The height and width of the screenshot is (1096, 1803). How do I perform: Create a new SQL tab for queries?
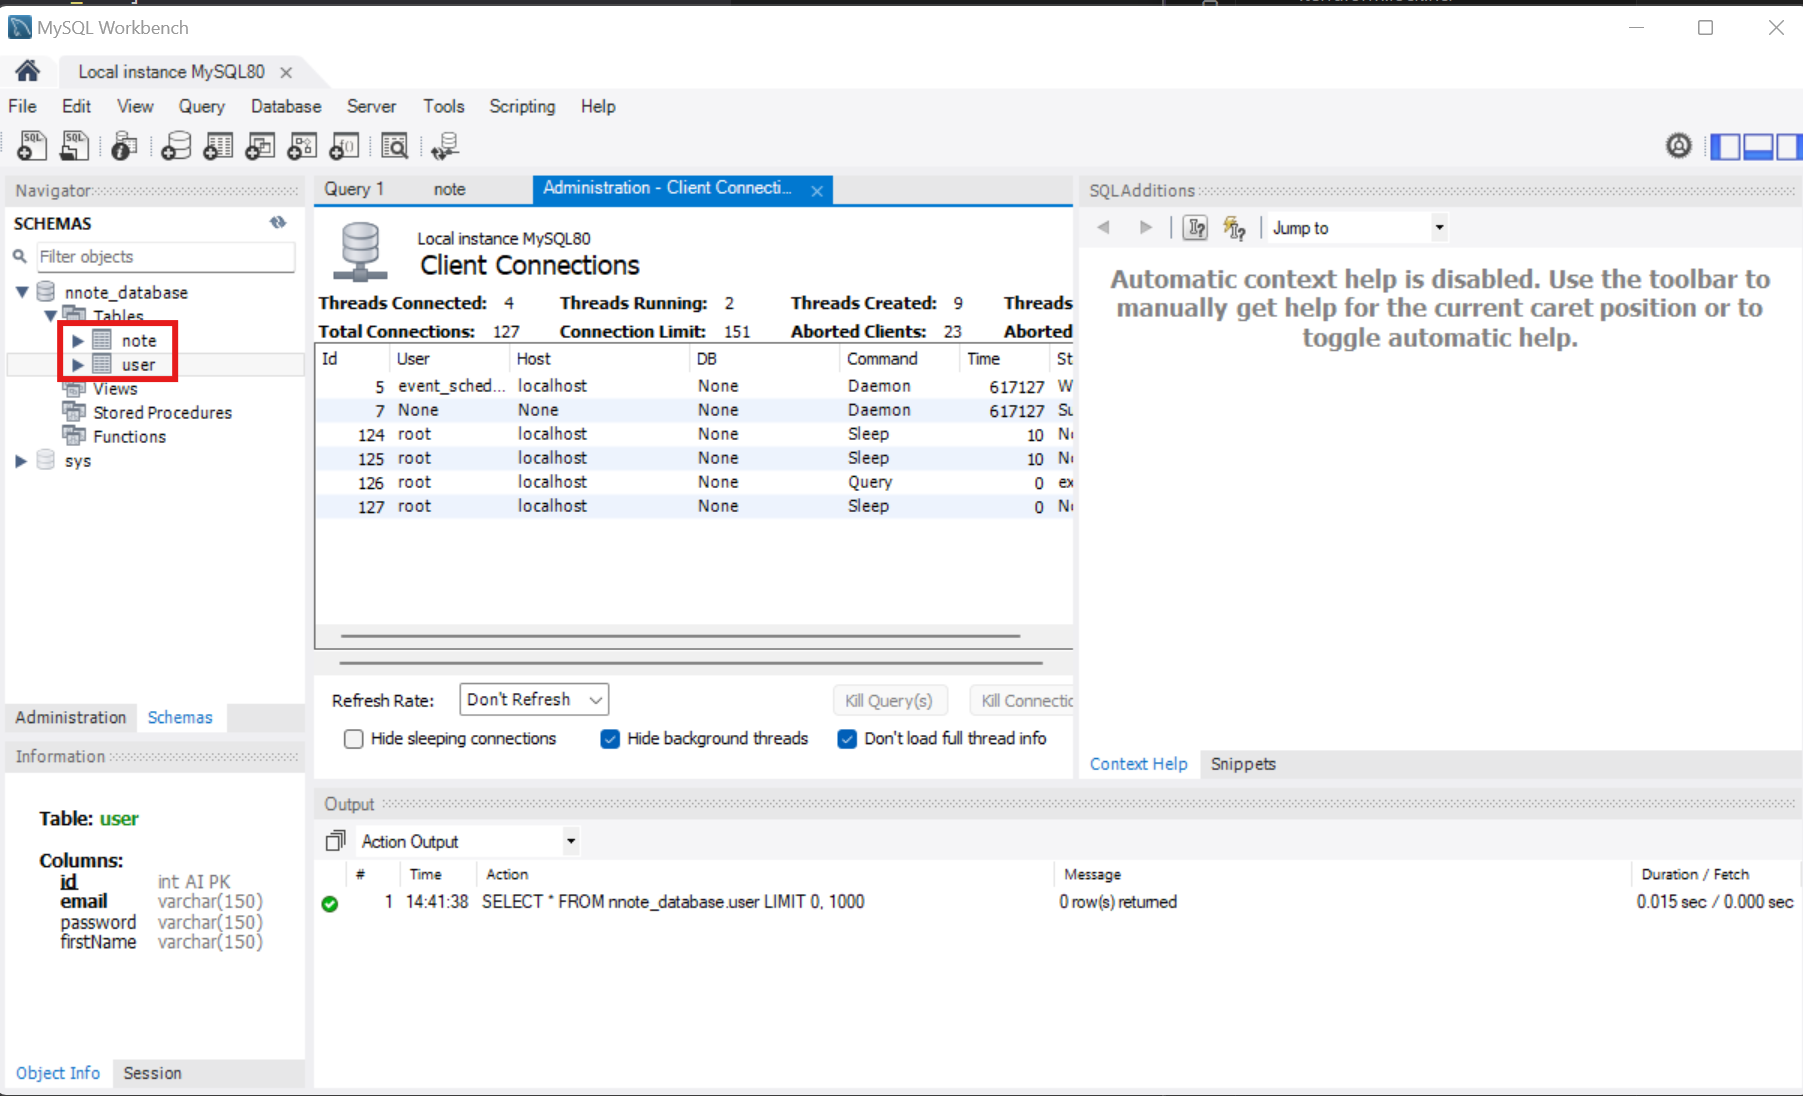coord(32,146)
